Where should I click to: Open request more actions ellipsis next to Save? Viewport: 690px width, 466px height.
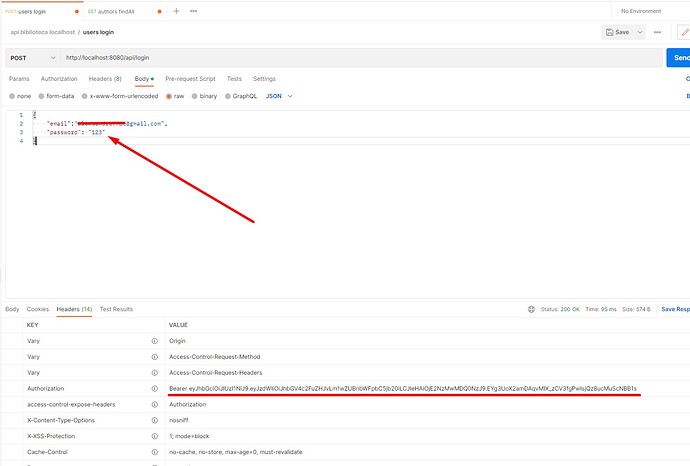click(x=657, y=32)
